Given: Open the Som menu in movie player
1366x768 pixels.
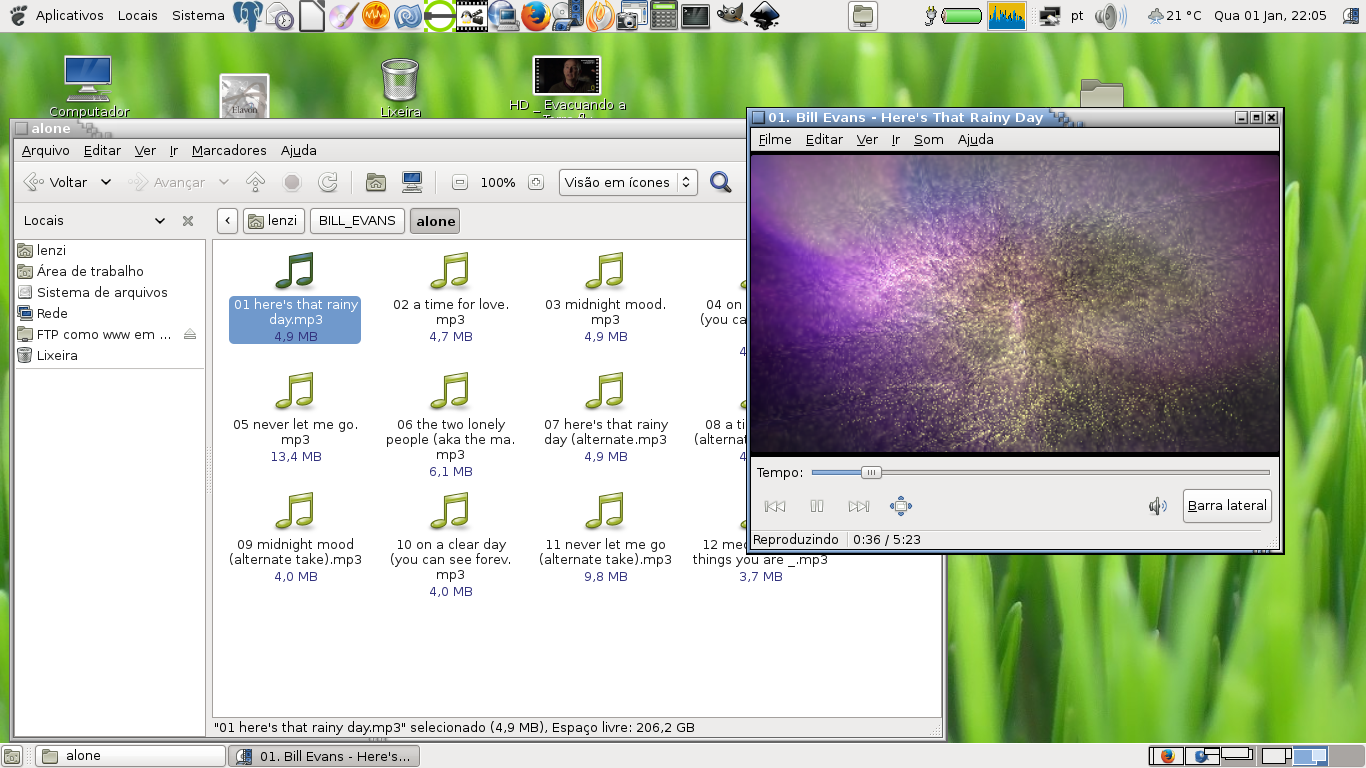Looking at the screenshot, I should coord(928,139).
